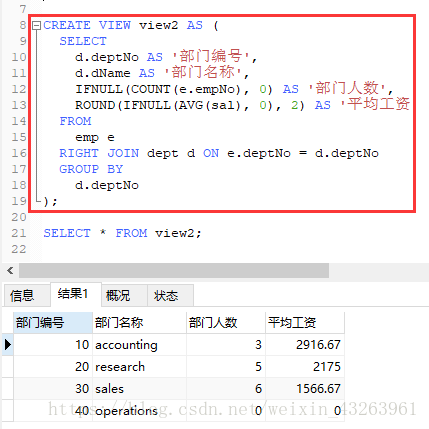Select the 部门编号 column header
The width and height of the screenshot is (429, 429).
[x=53, y=323]
